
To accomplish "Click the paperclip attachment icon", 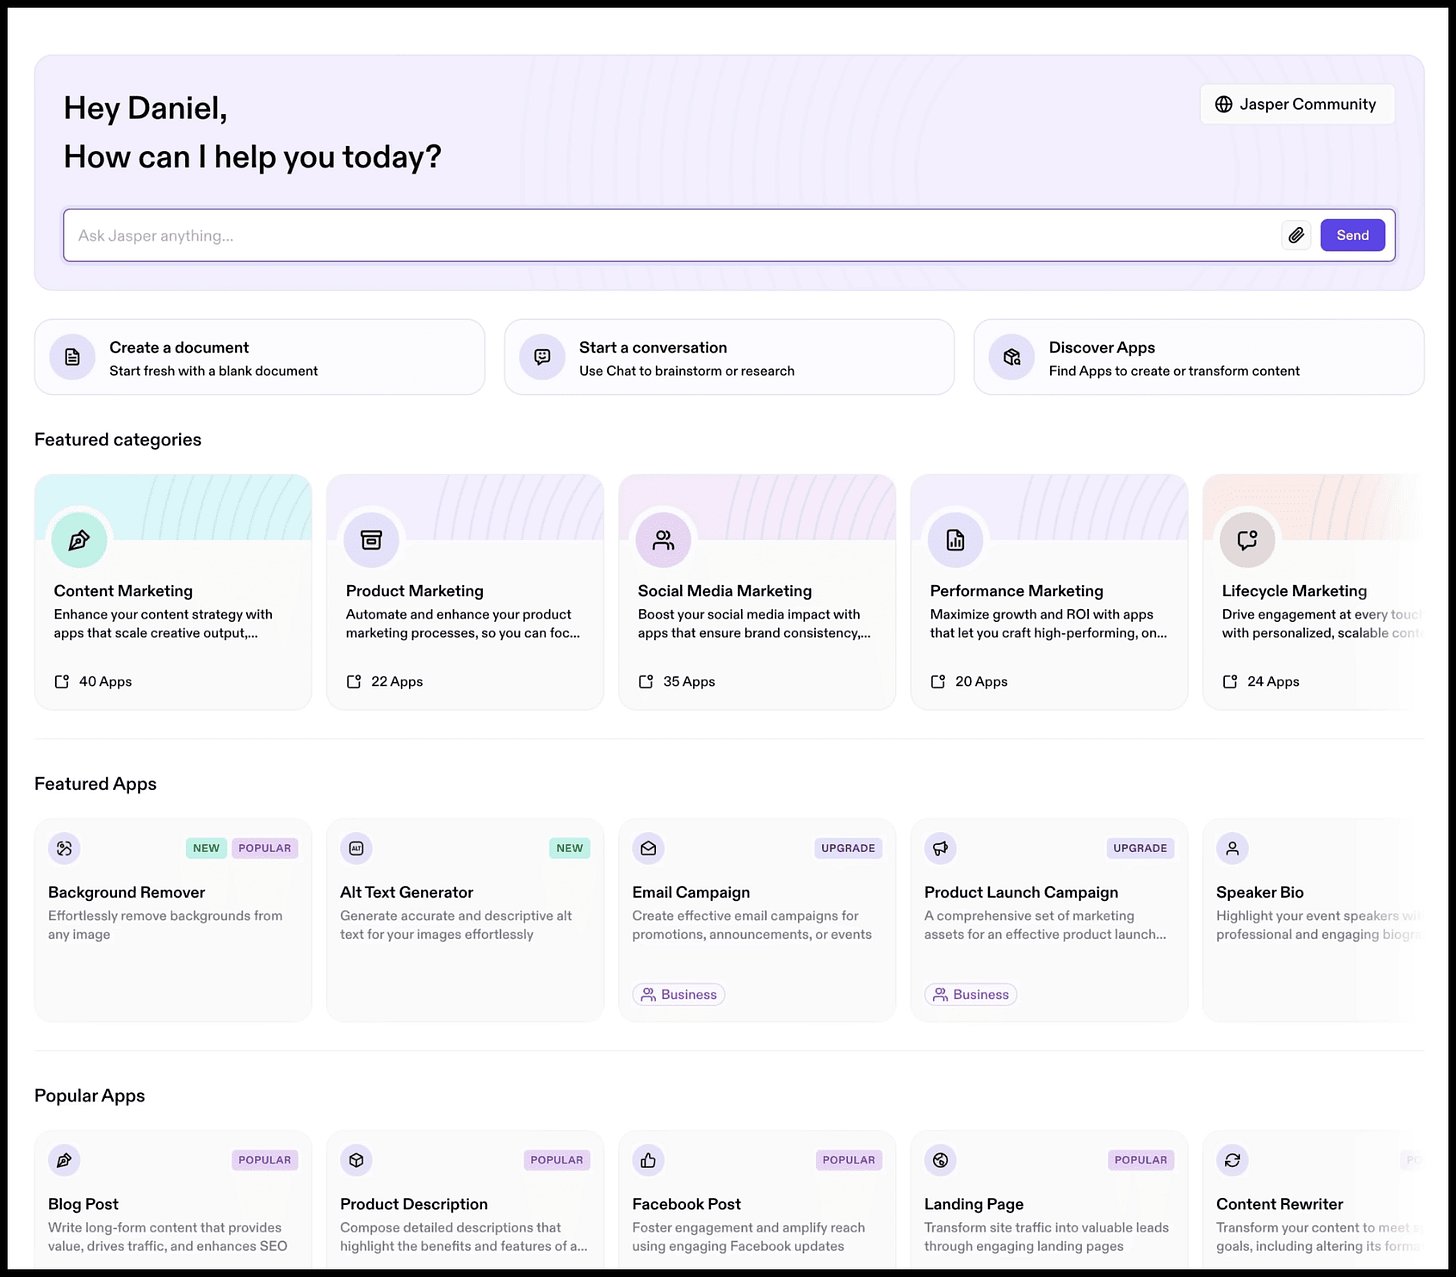I will click(x=1296, y=235).
